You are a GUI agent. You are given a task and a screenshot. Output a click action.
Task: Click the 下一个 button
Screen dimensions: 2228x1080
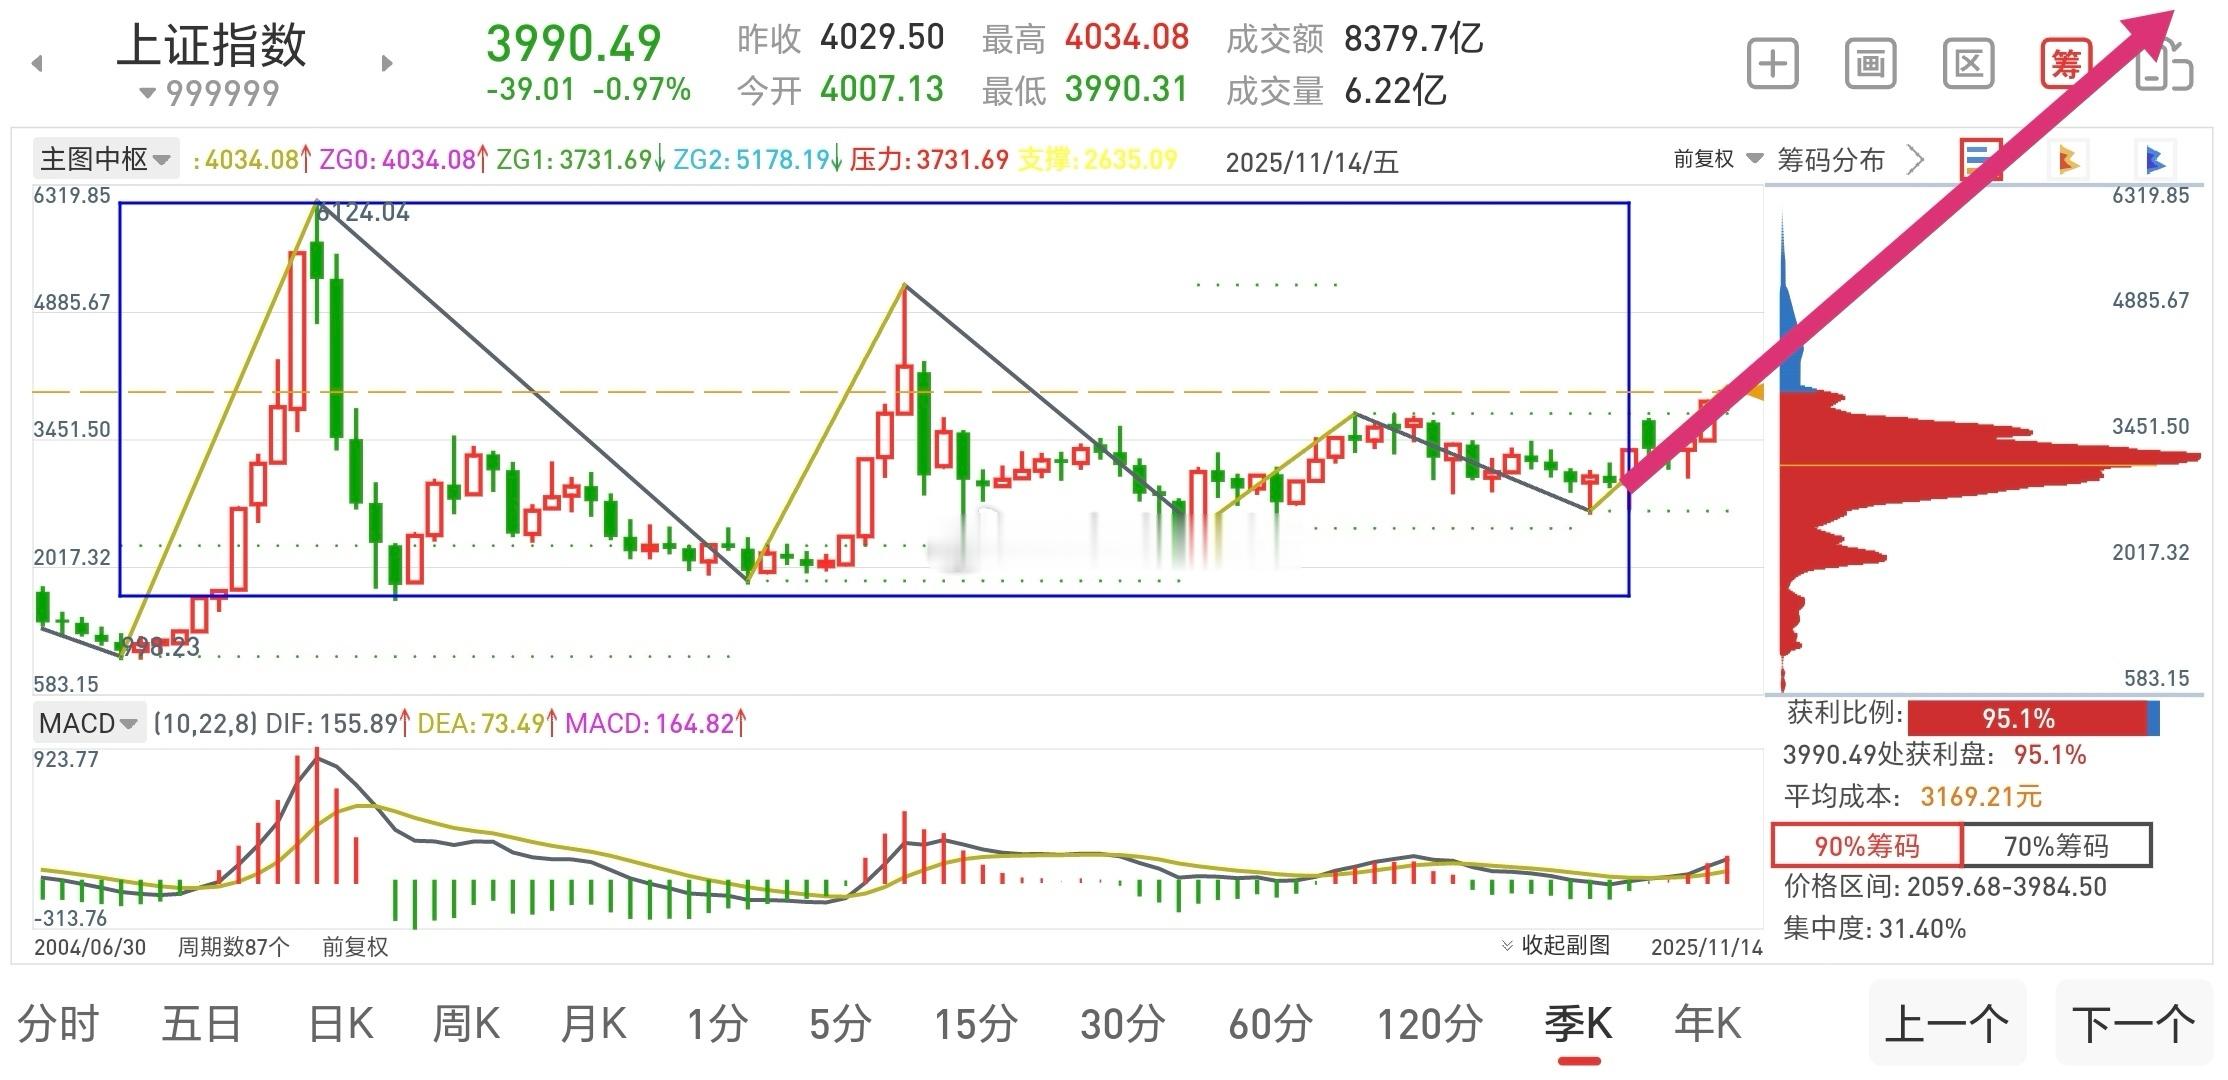[2133, 1024]
